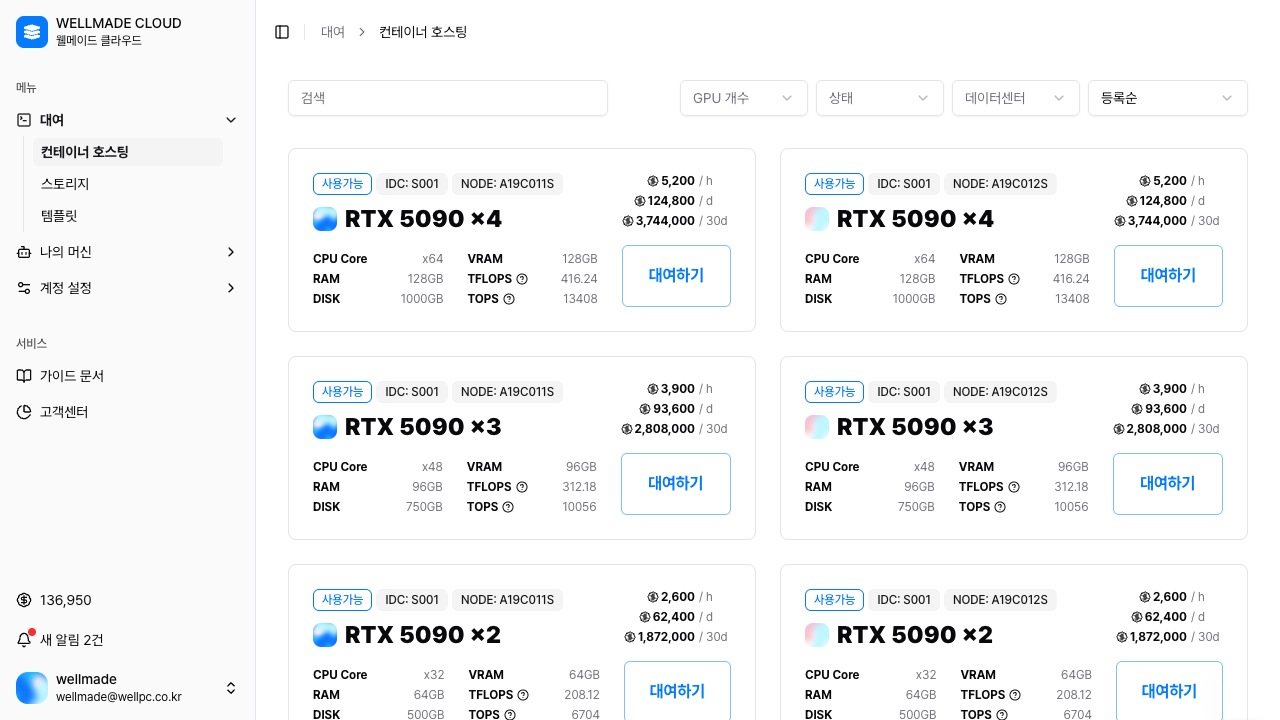
Task: Click blue GPU icon on A19C011S ×4 card
Action: [x=325, y=219]
